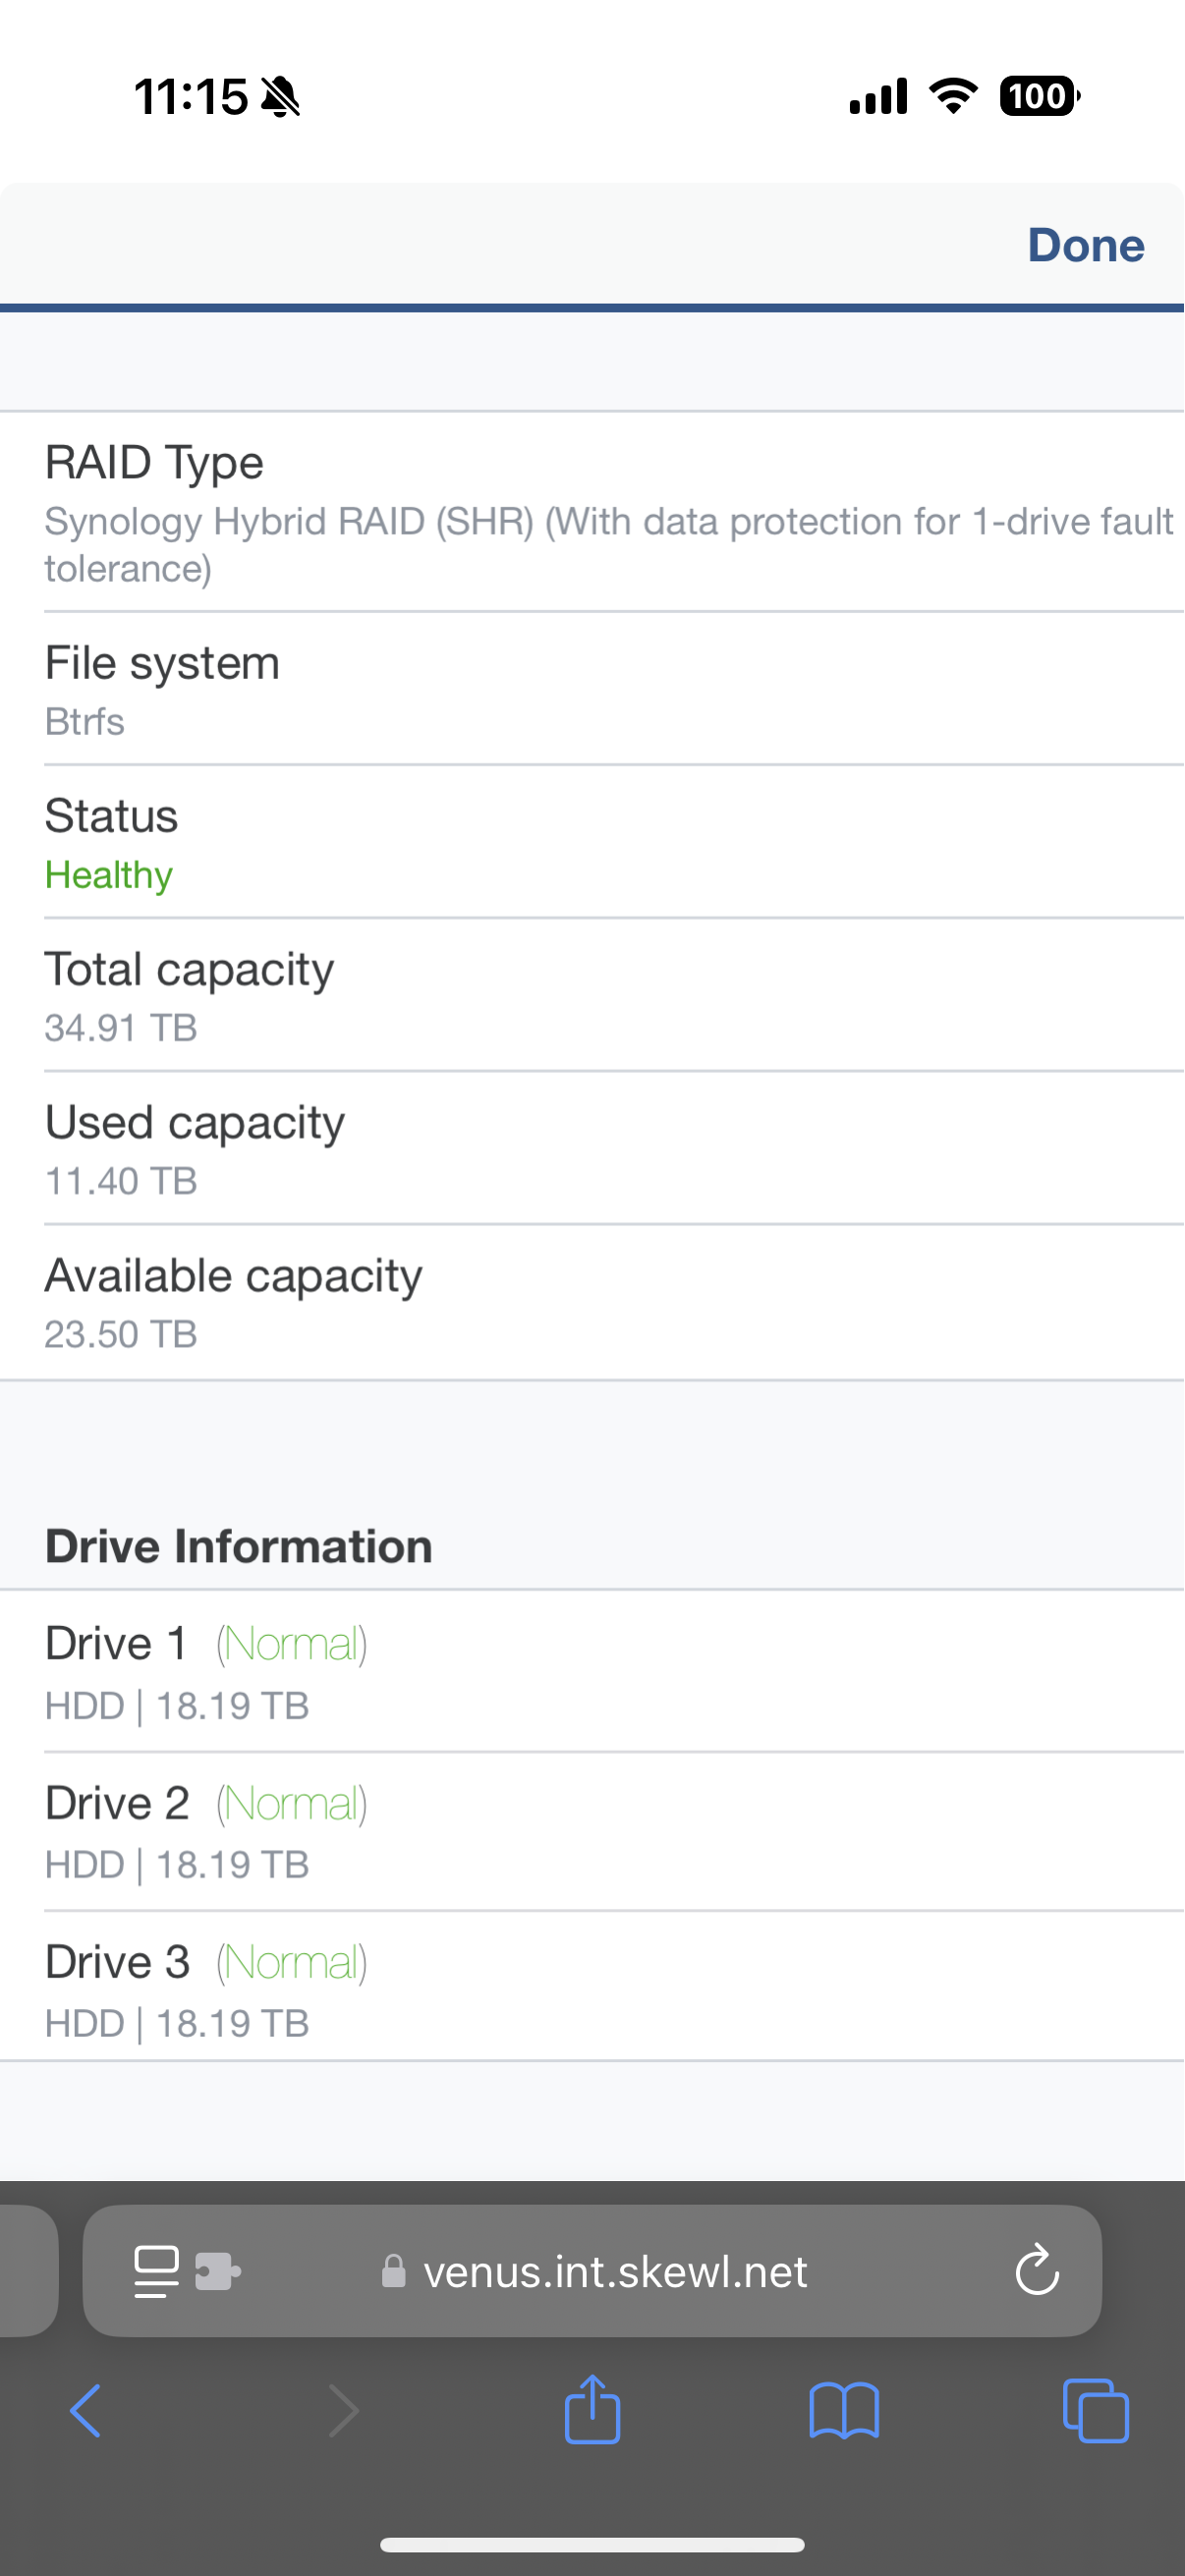
Task: Tap the Total capacity row
Action: point(592,995)
